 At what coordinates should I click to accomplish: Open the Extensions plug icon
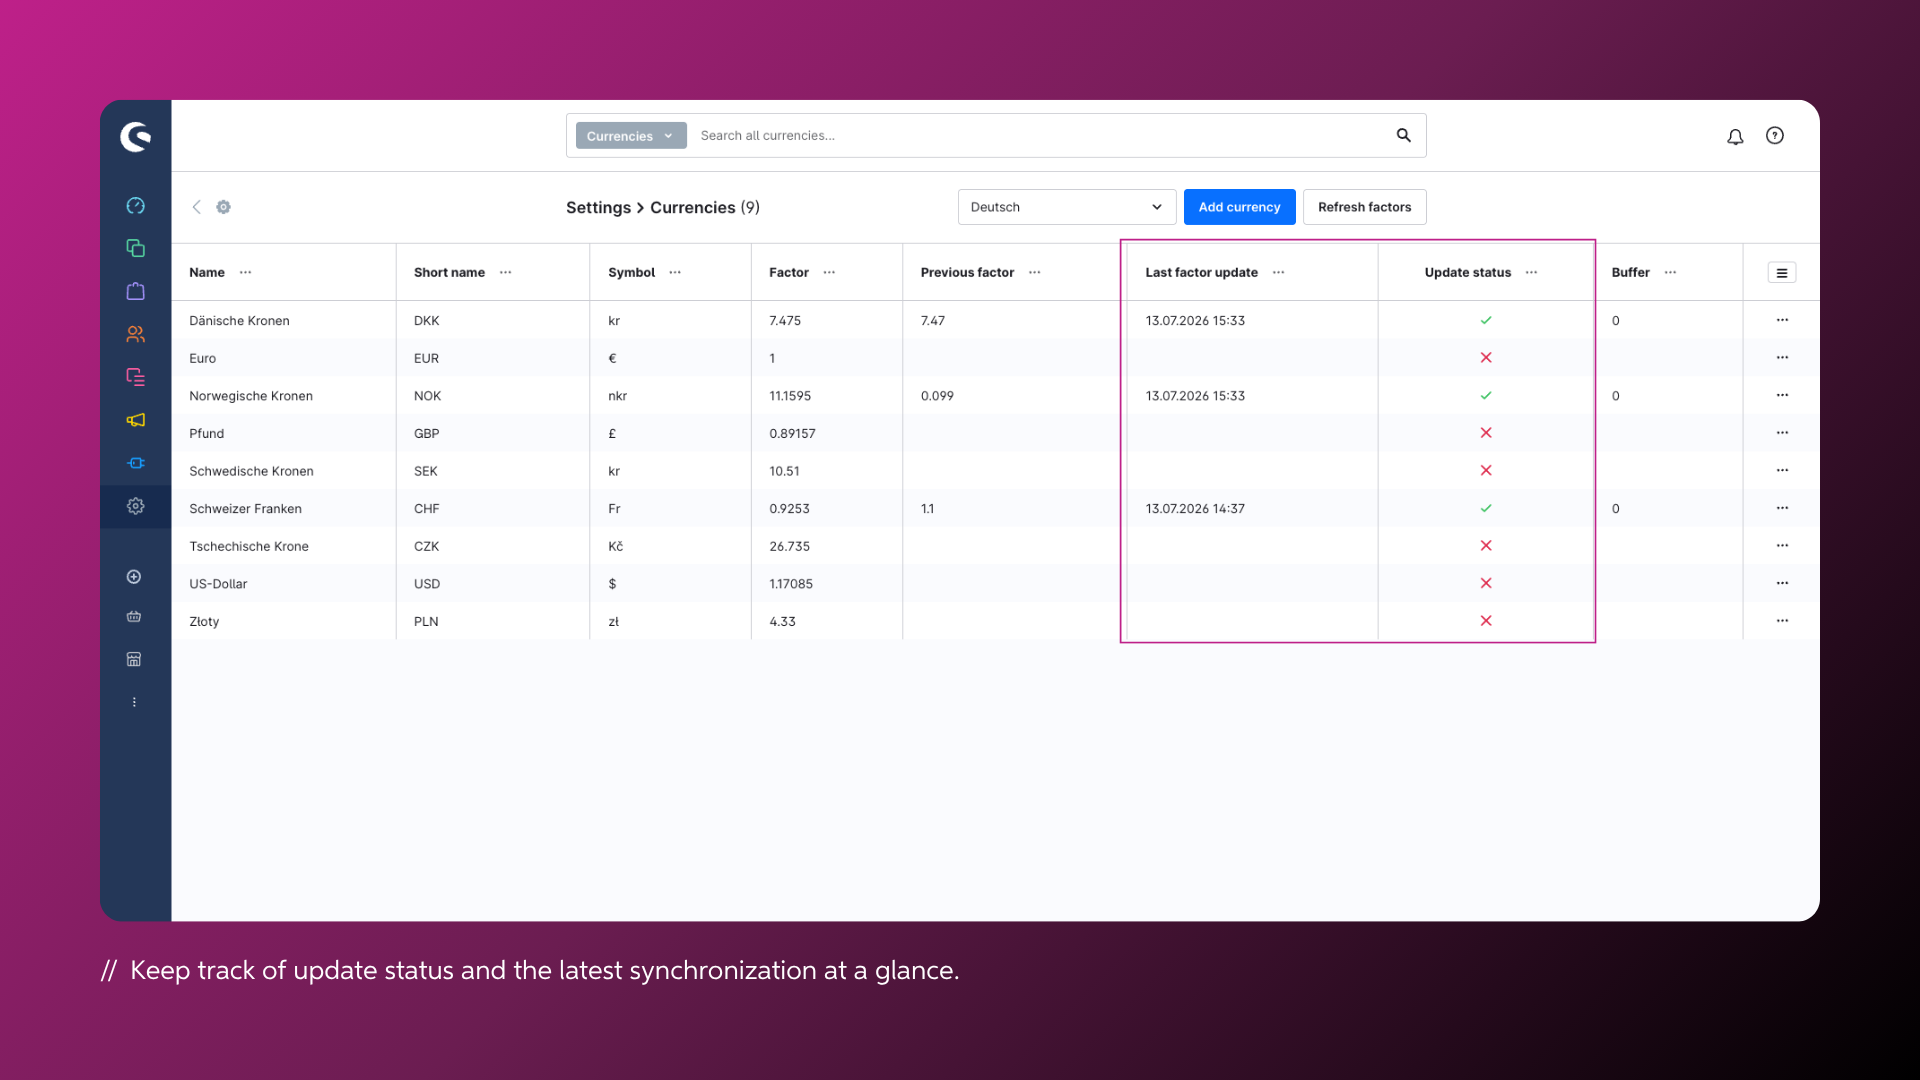pyautogui.click(x=136, y=463)
